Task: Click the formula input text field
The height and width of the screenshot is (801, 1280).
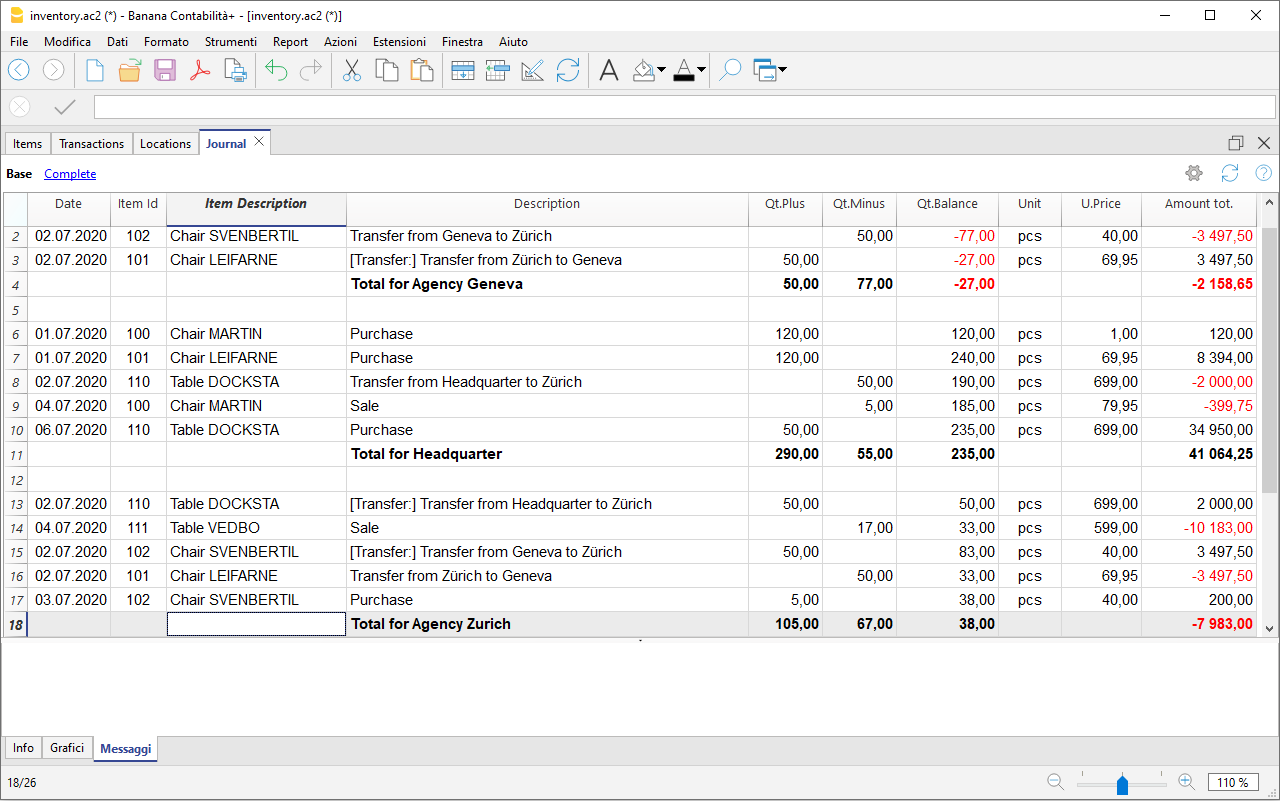Action: pyautogui.click(x=684, y=107)
